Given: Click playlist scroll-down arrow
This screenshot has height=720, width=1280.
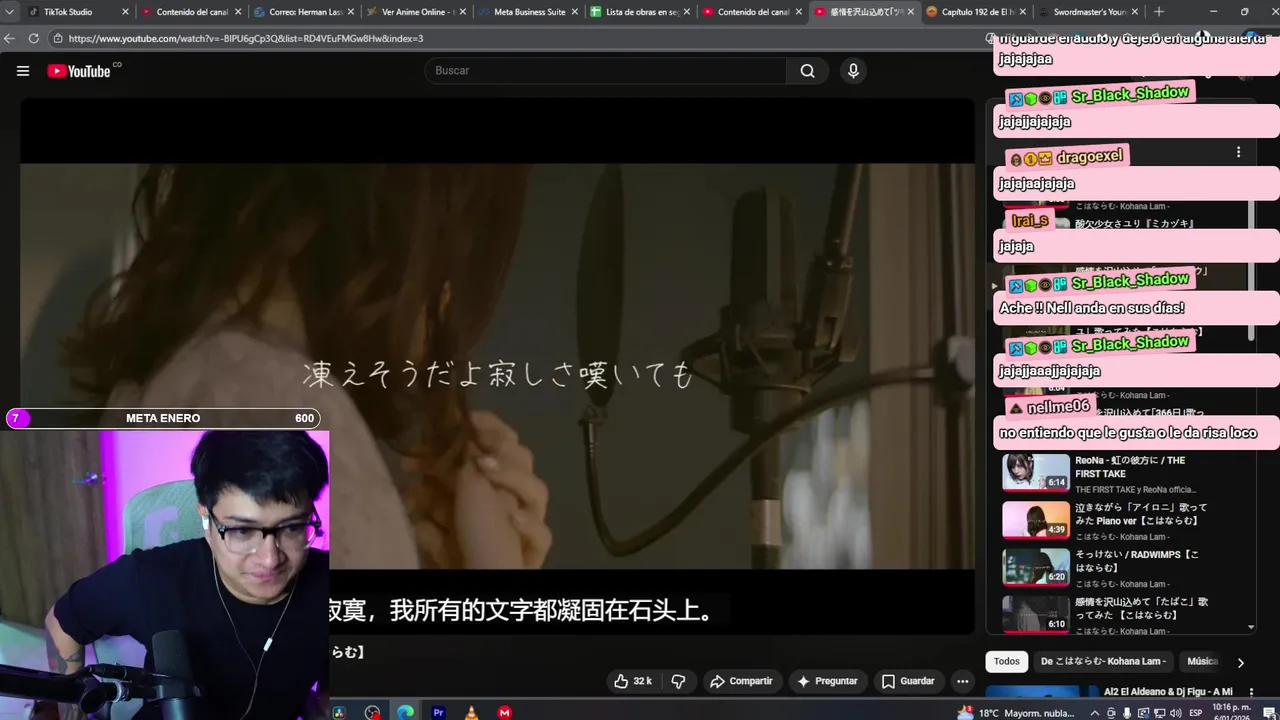Looking at the screenshot, I should pos(1250,628).
